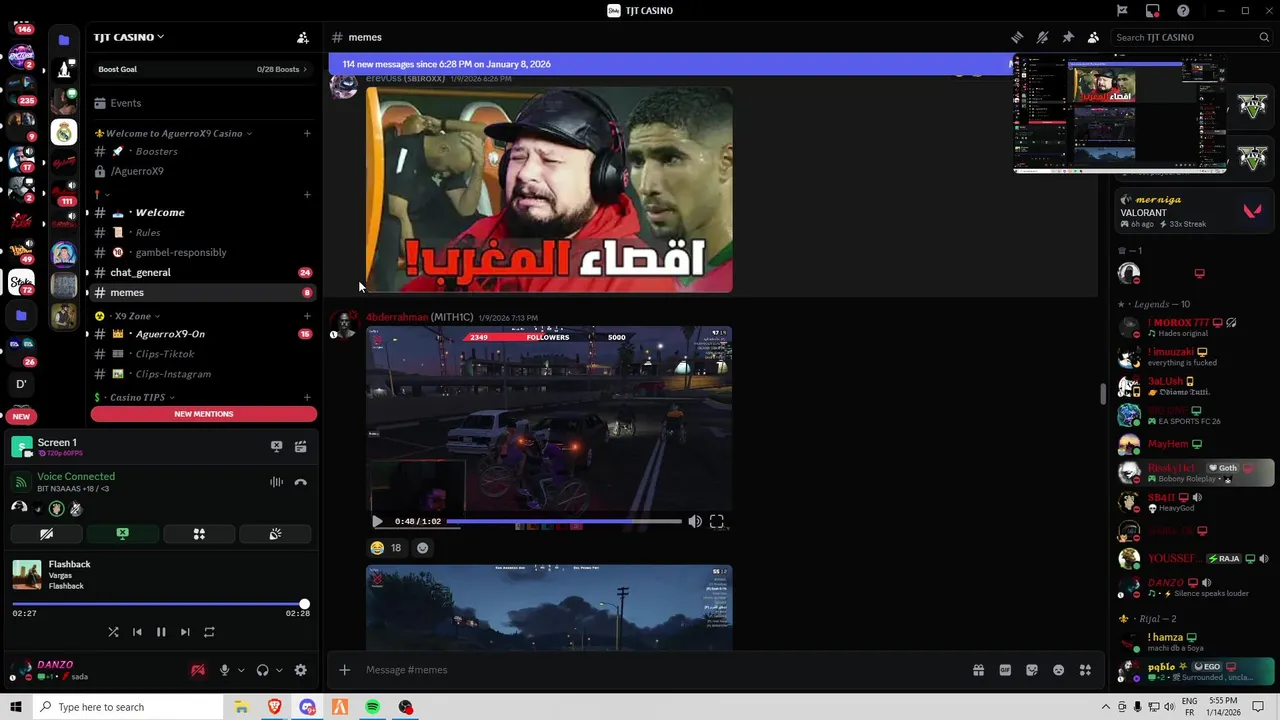
Task: Open voice noise suppression waveform icon
Action: [276, 482]
